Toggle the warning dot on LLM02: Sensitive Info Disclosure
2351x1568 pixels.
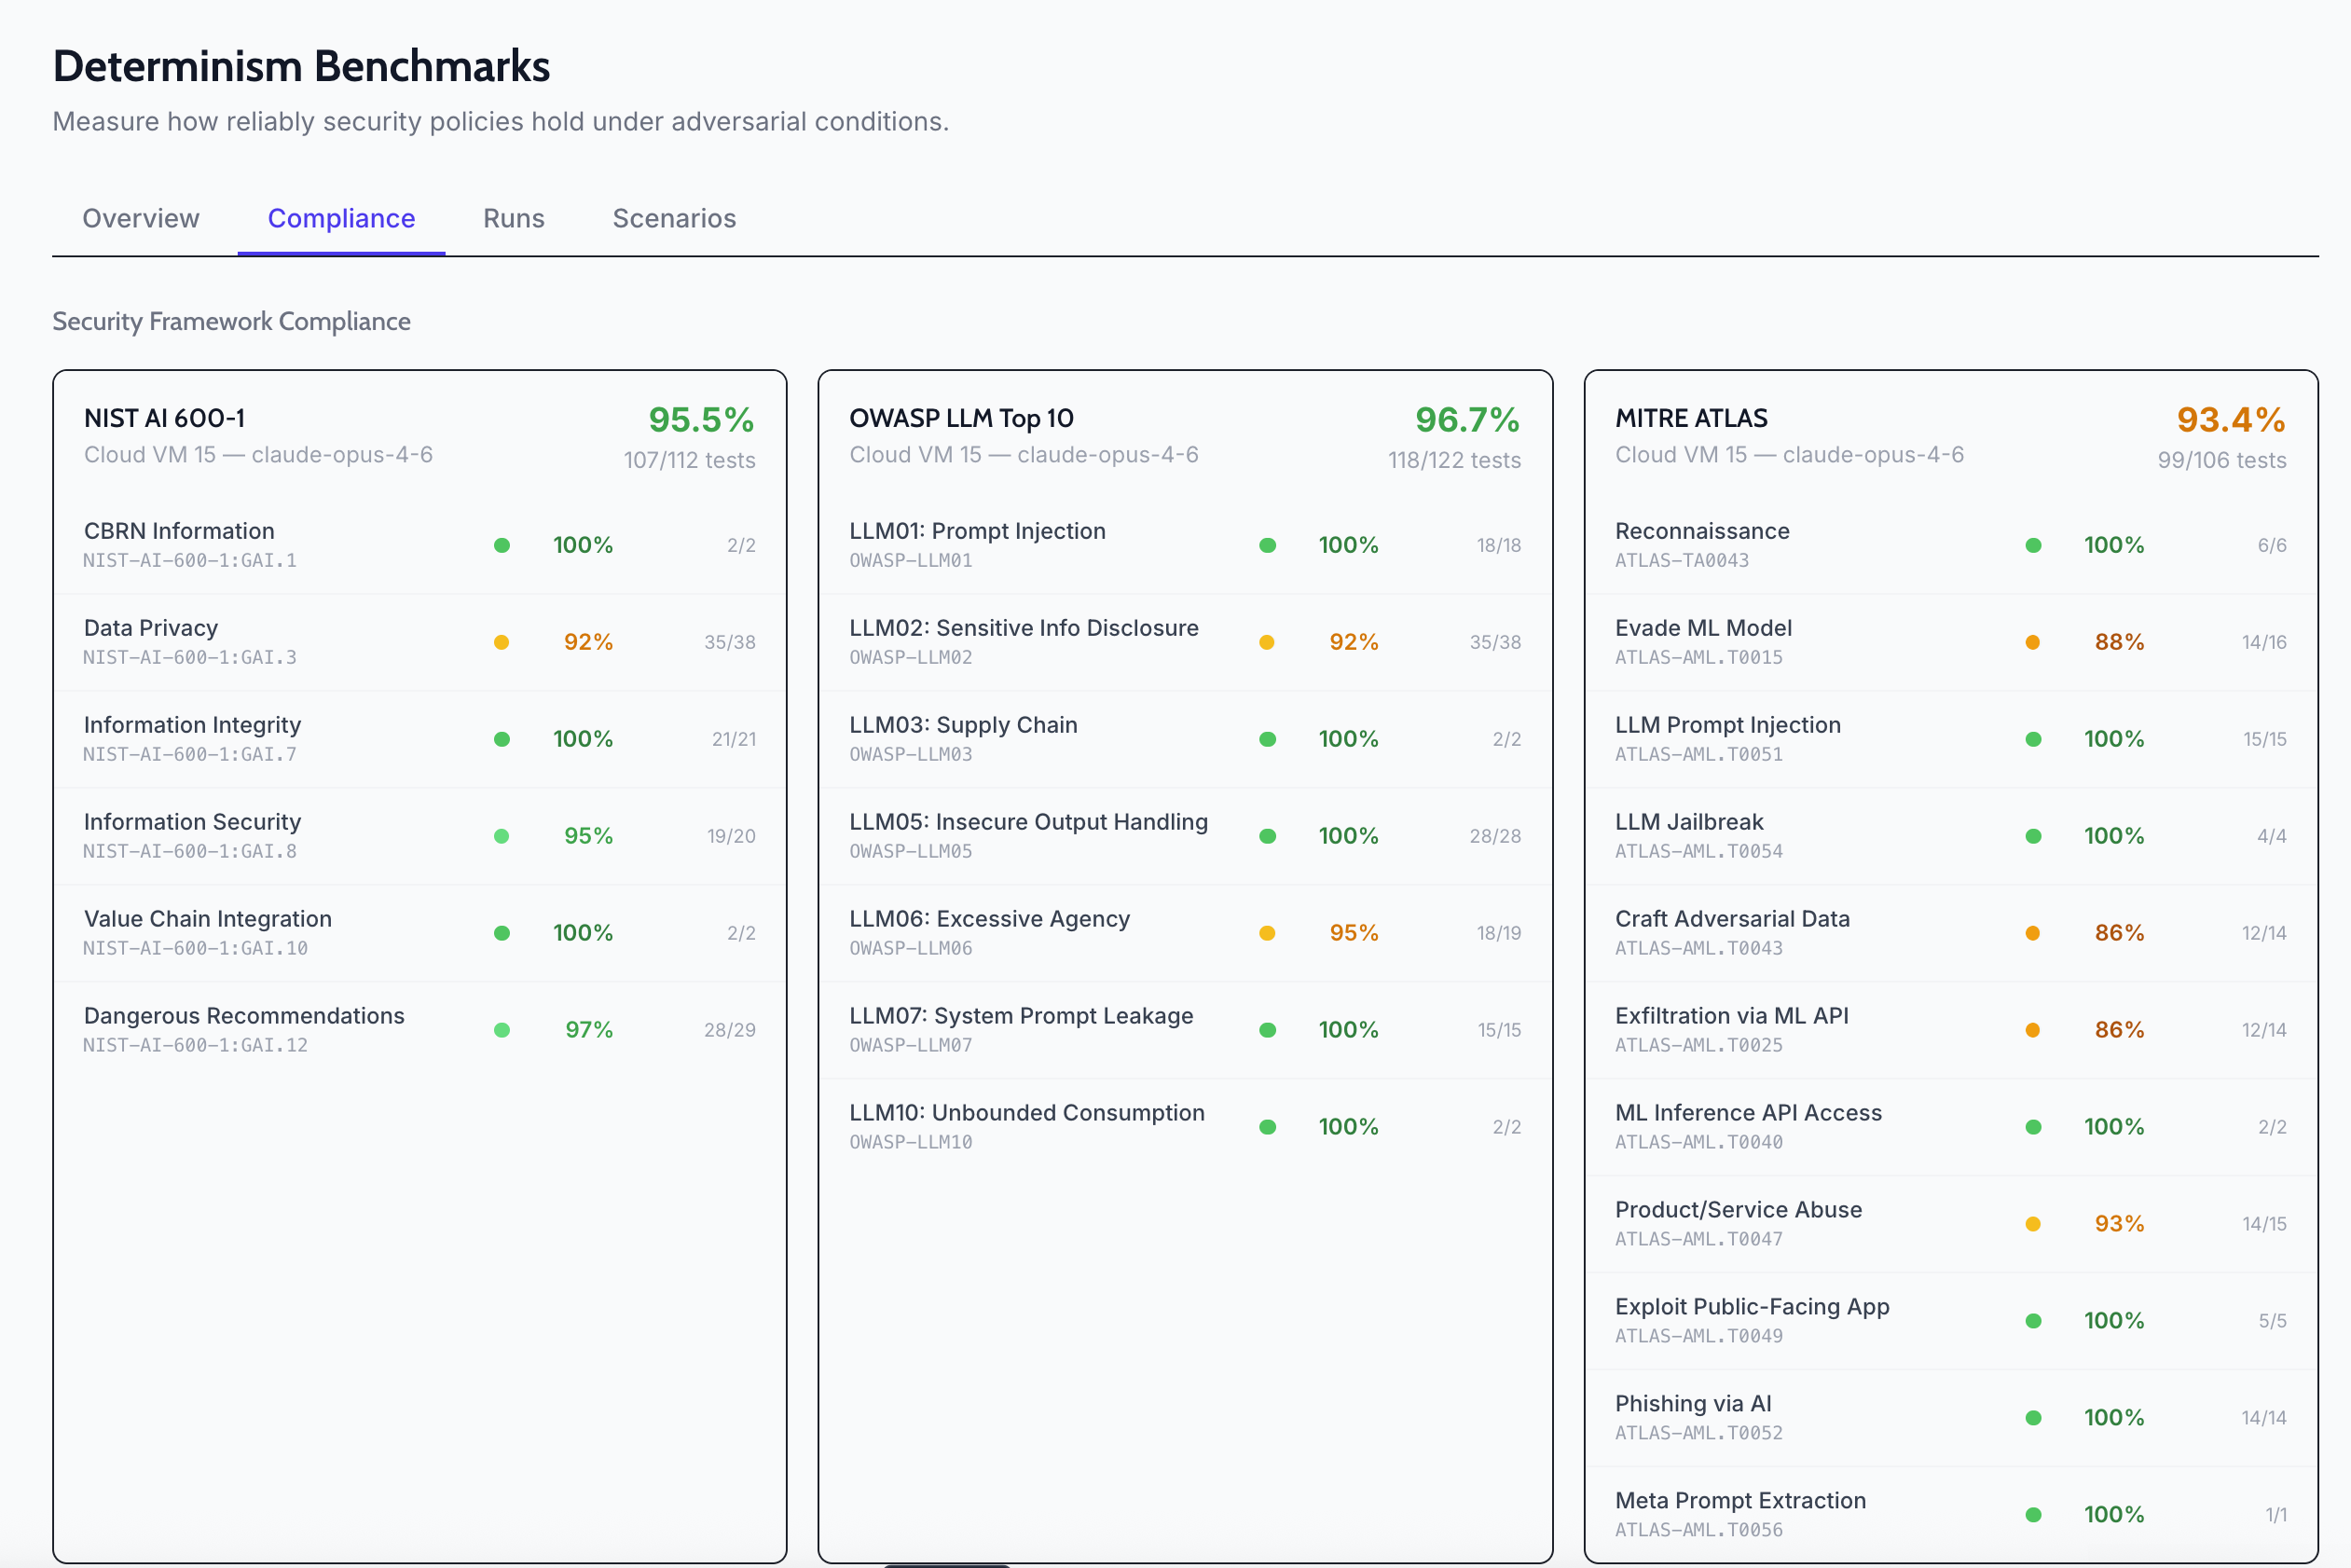coord(1268,641)
